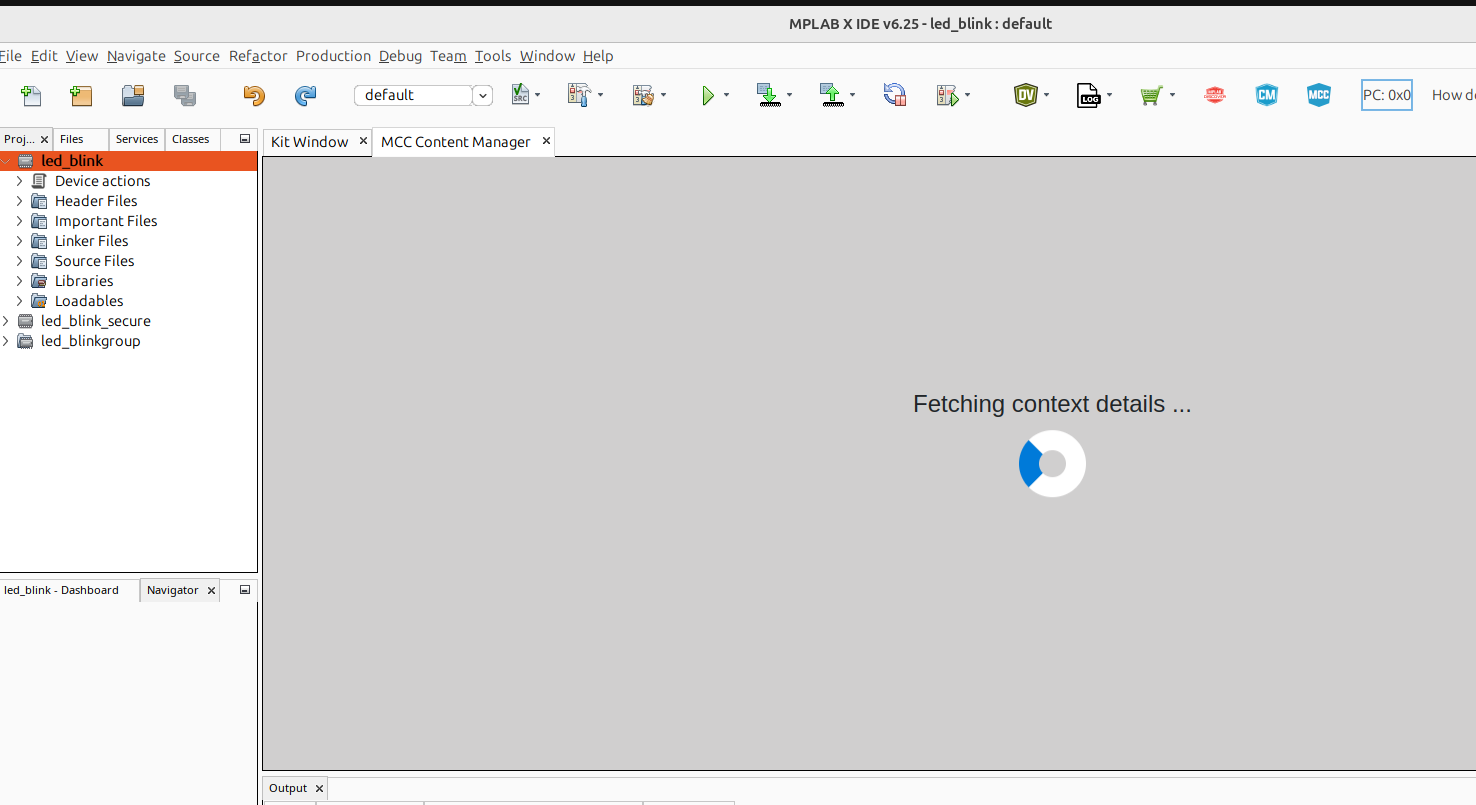Open the Production menu
The image size is (1476, 805).
[x=333, y=56]
